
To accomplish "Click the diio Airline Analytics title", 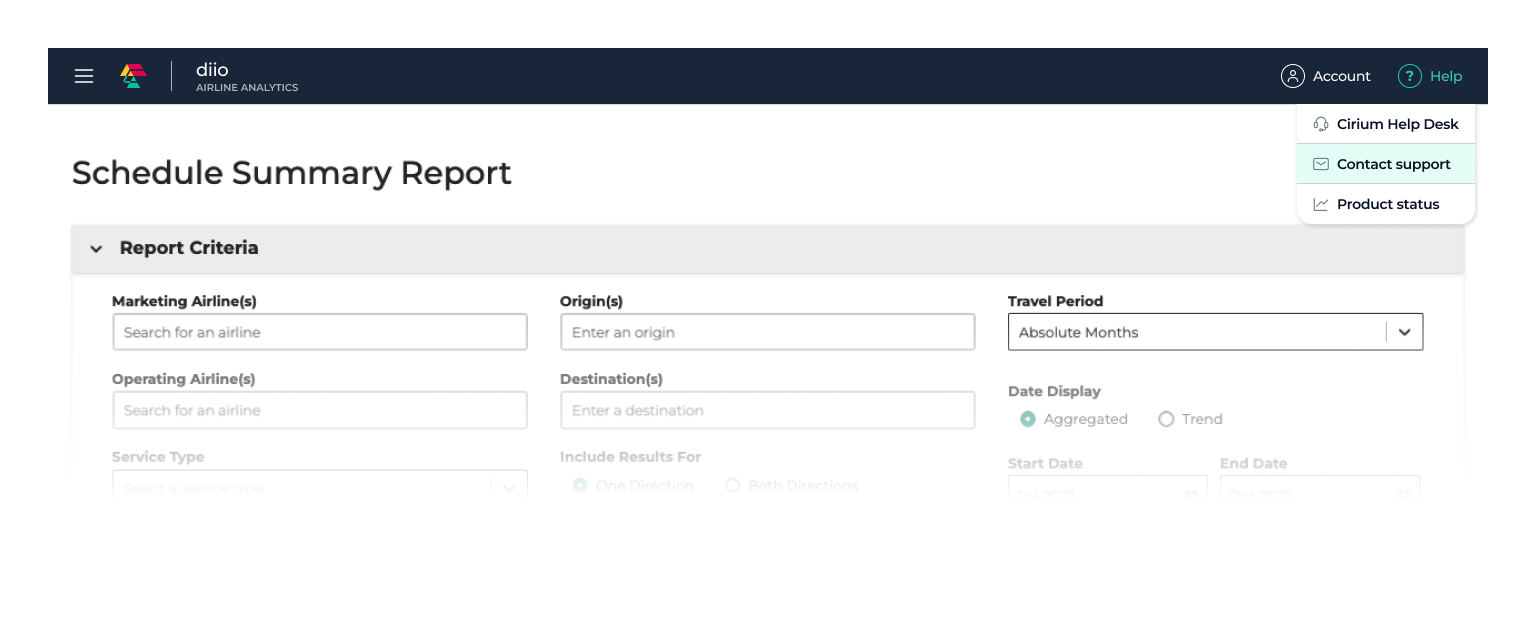I will (x=246, y=77).
